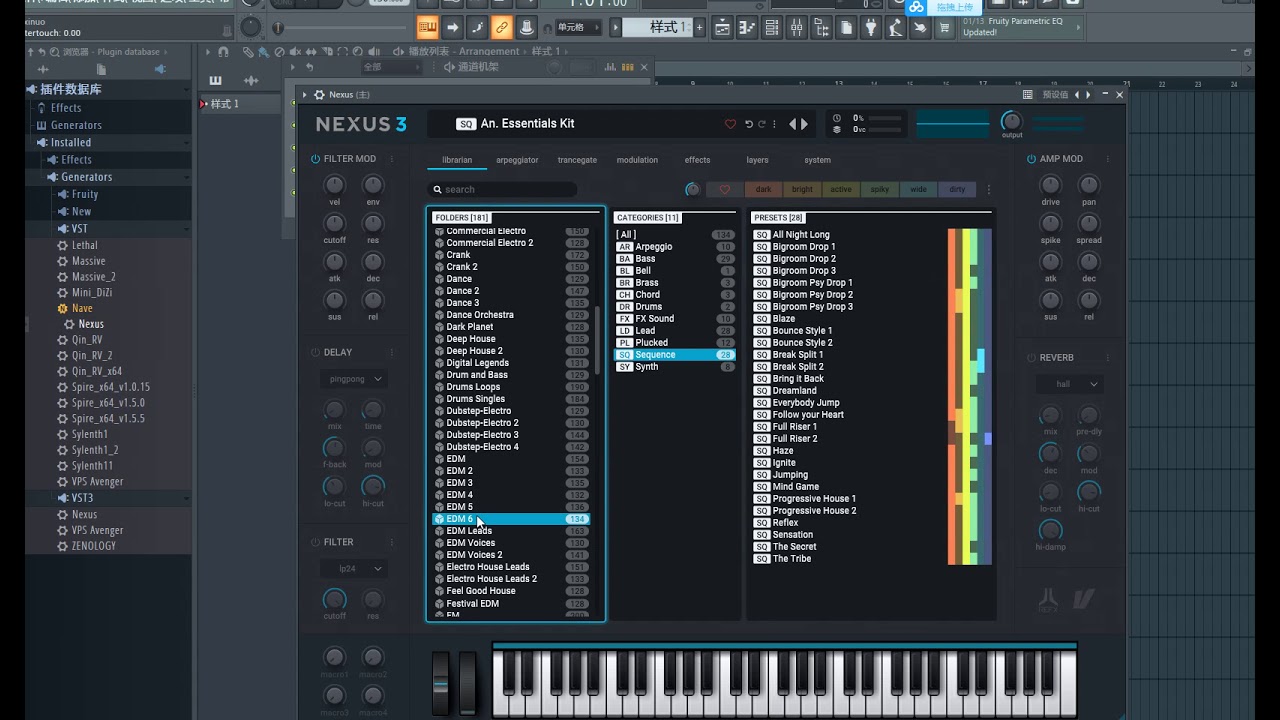Open the Nexus window menu arrow

coord(305,95)
